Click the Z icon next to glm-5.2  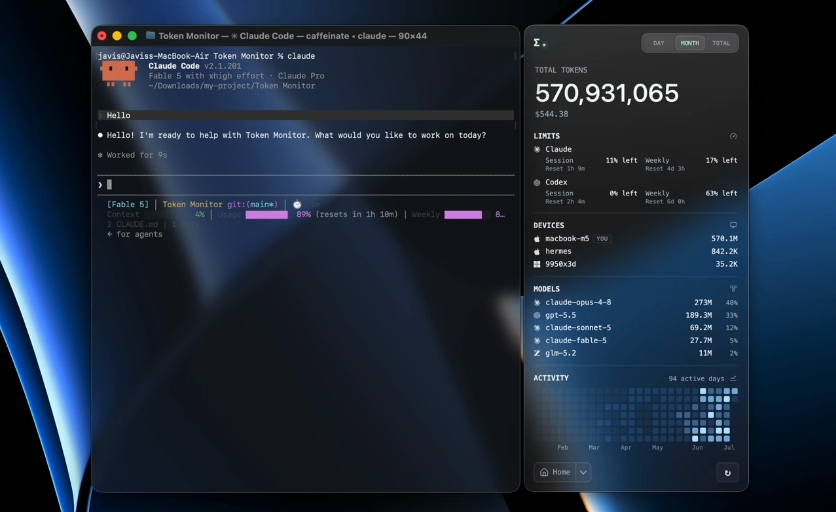click(x=537, y=353)
